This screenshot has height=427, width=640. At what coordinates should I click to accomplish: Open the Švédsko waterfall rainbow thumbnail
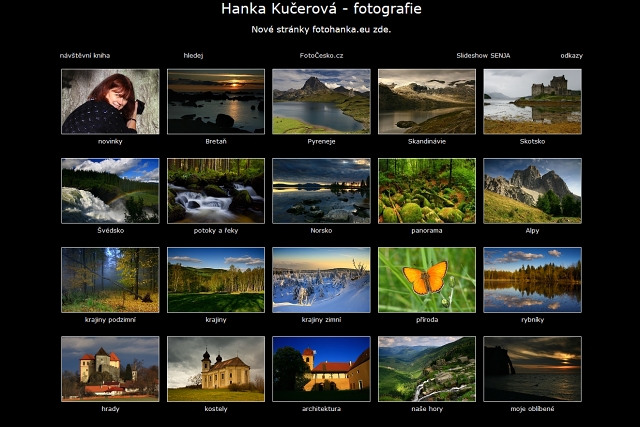[x=110, y=191]
